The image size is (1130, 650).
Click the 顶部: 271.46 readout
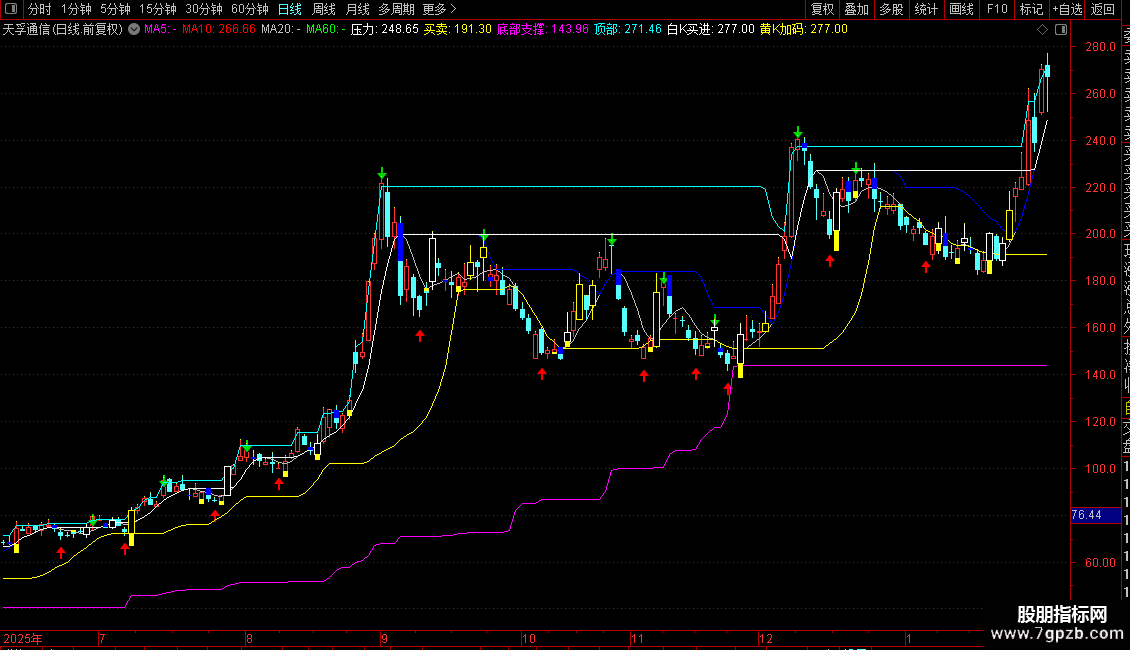[628, 30]
